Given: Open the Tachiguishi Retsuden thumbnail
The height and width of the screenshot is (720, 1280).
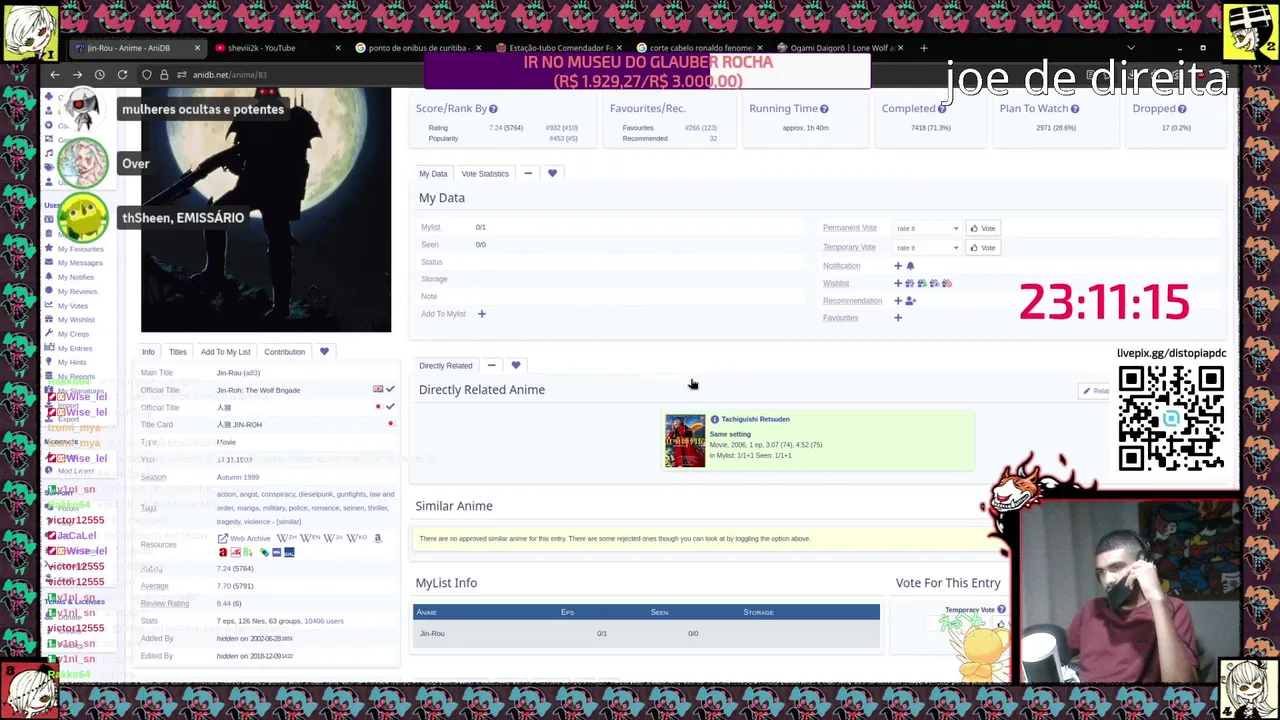Looking at the screenshot, I should coord(685,441).
